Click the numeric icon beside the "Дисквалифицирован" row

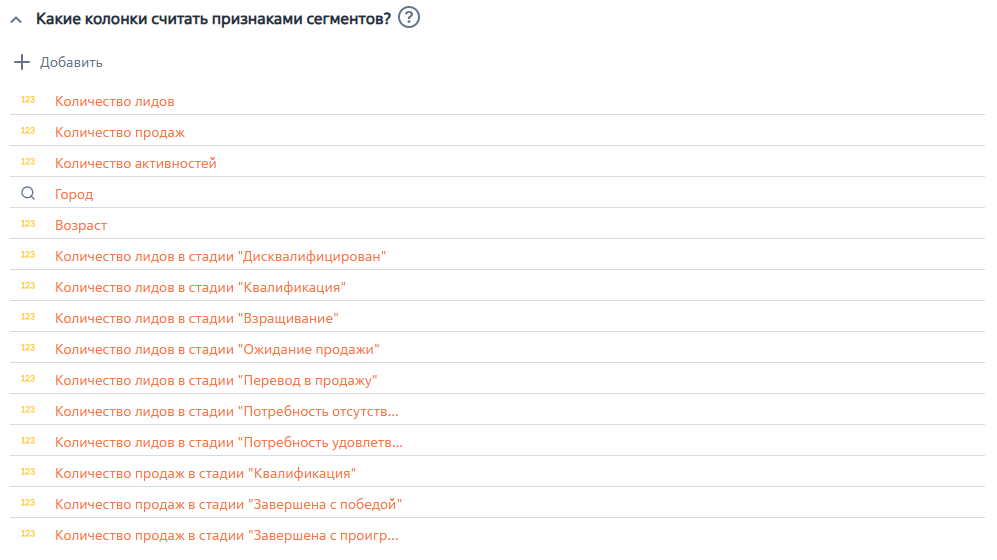coord(28,255)
